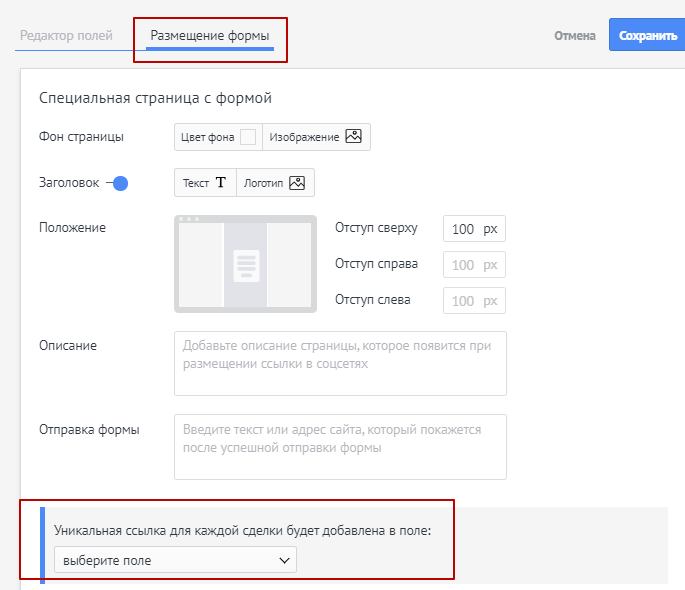Select the Логотип header option
Image resolution: width=685 pixels, height=590 pixels.
pyautogui.click(x=275, y=183)
